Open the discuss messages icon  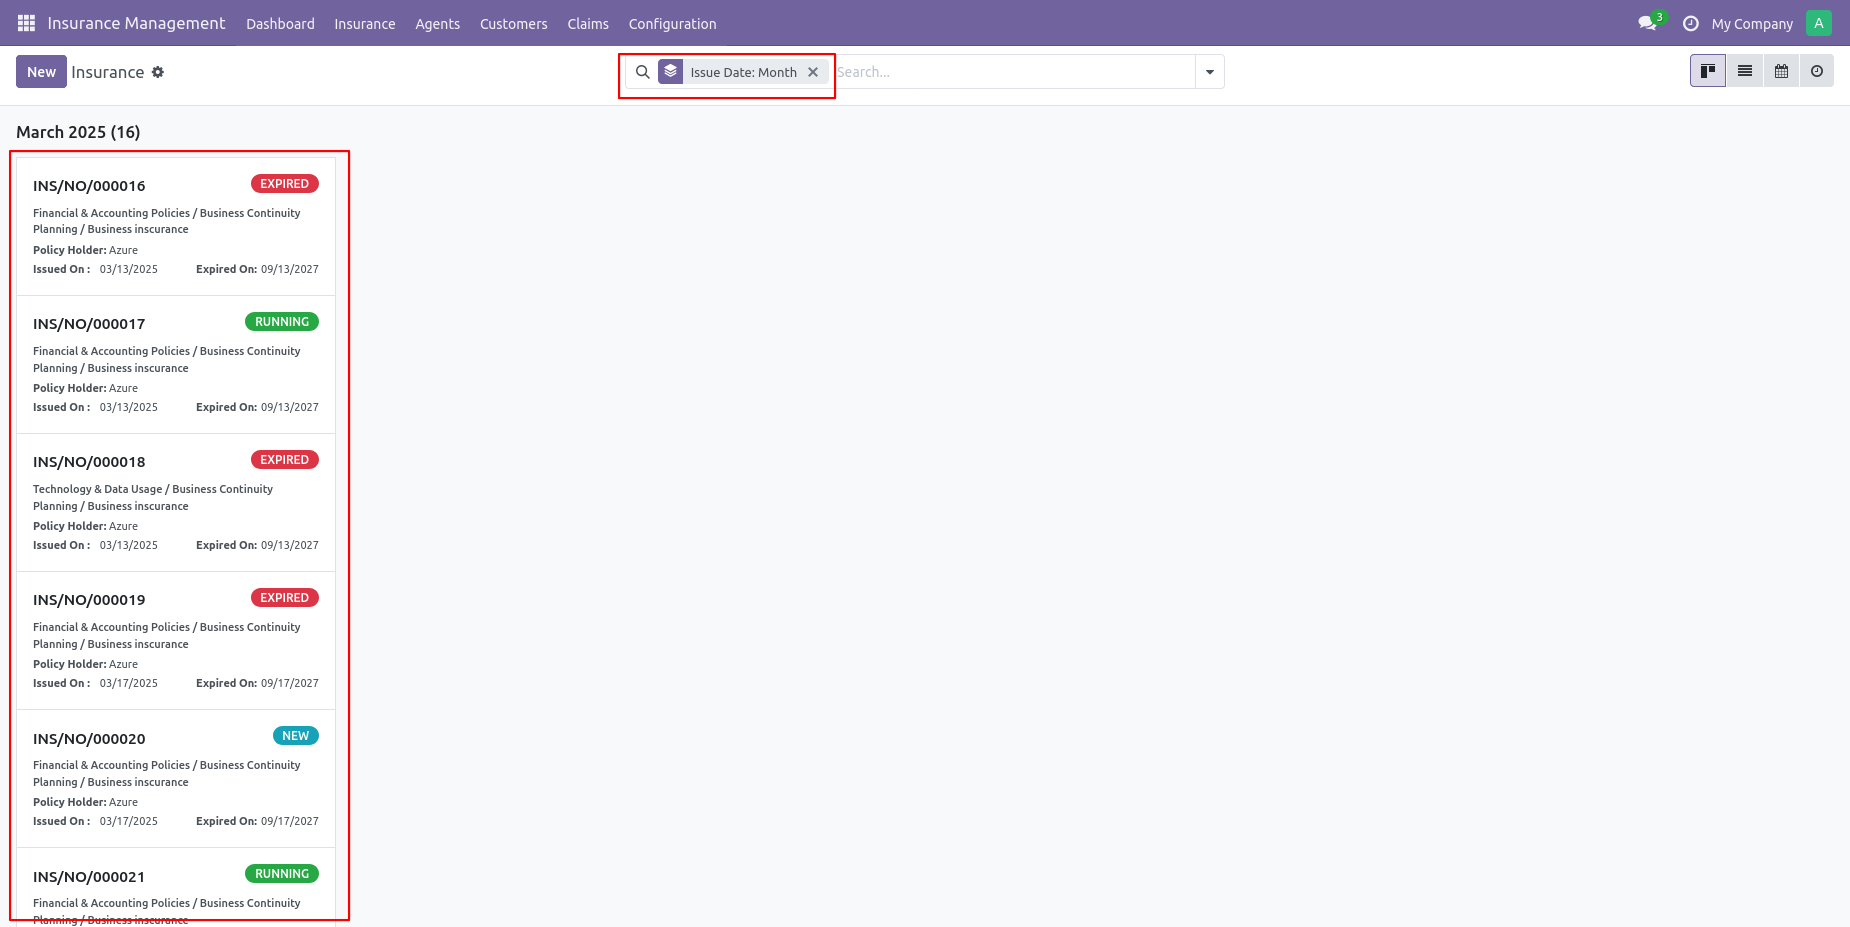1647,23
